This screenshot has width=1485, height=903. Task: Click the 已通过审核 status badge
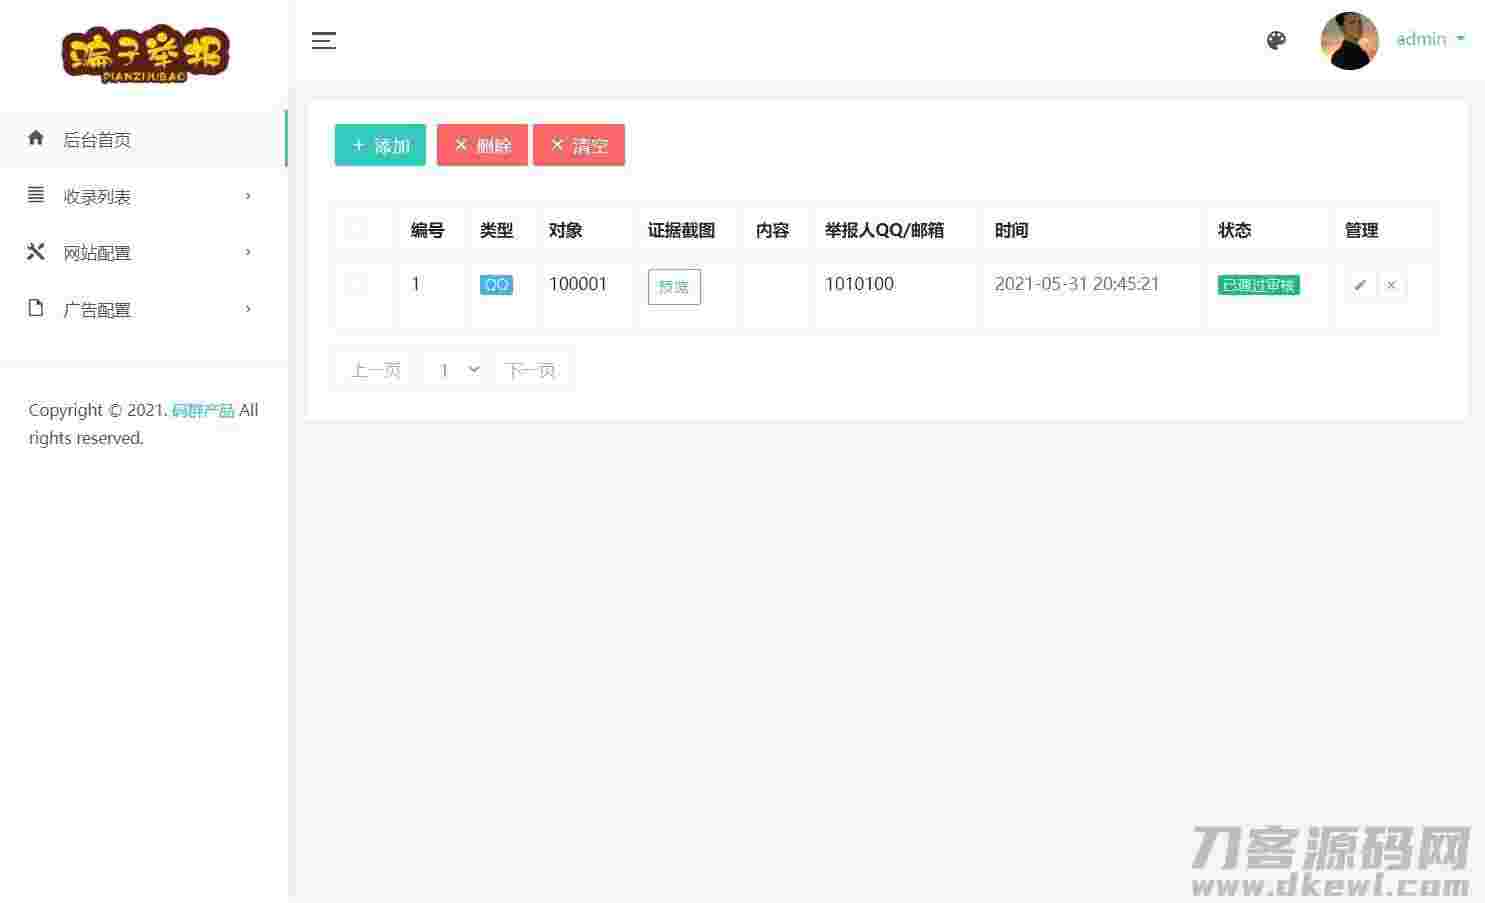click(1259, 285)
